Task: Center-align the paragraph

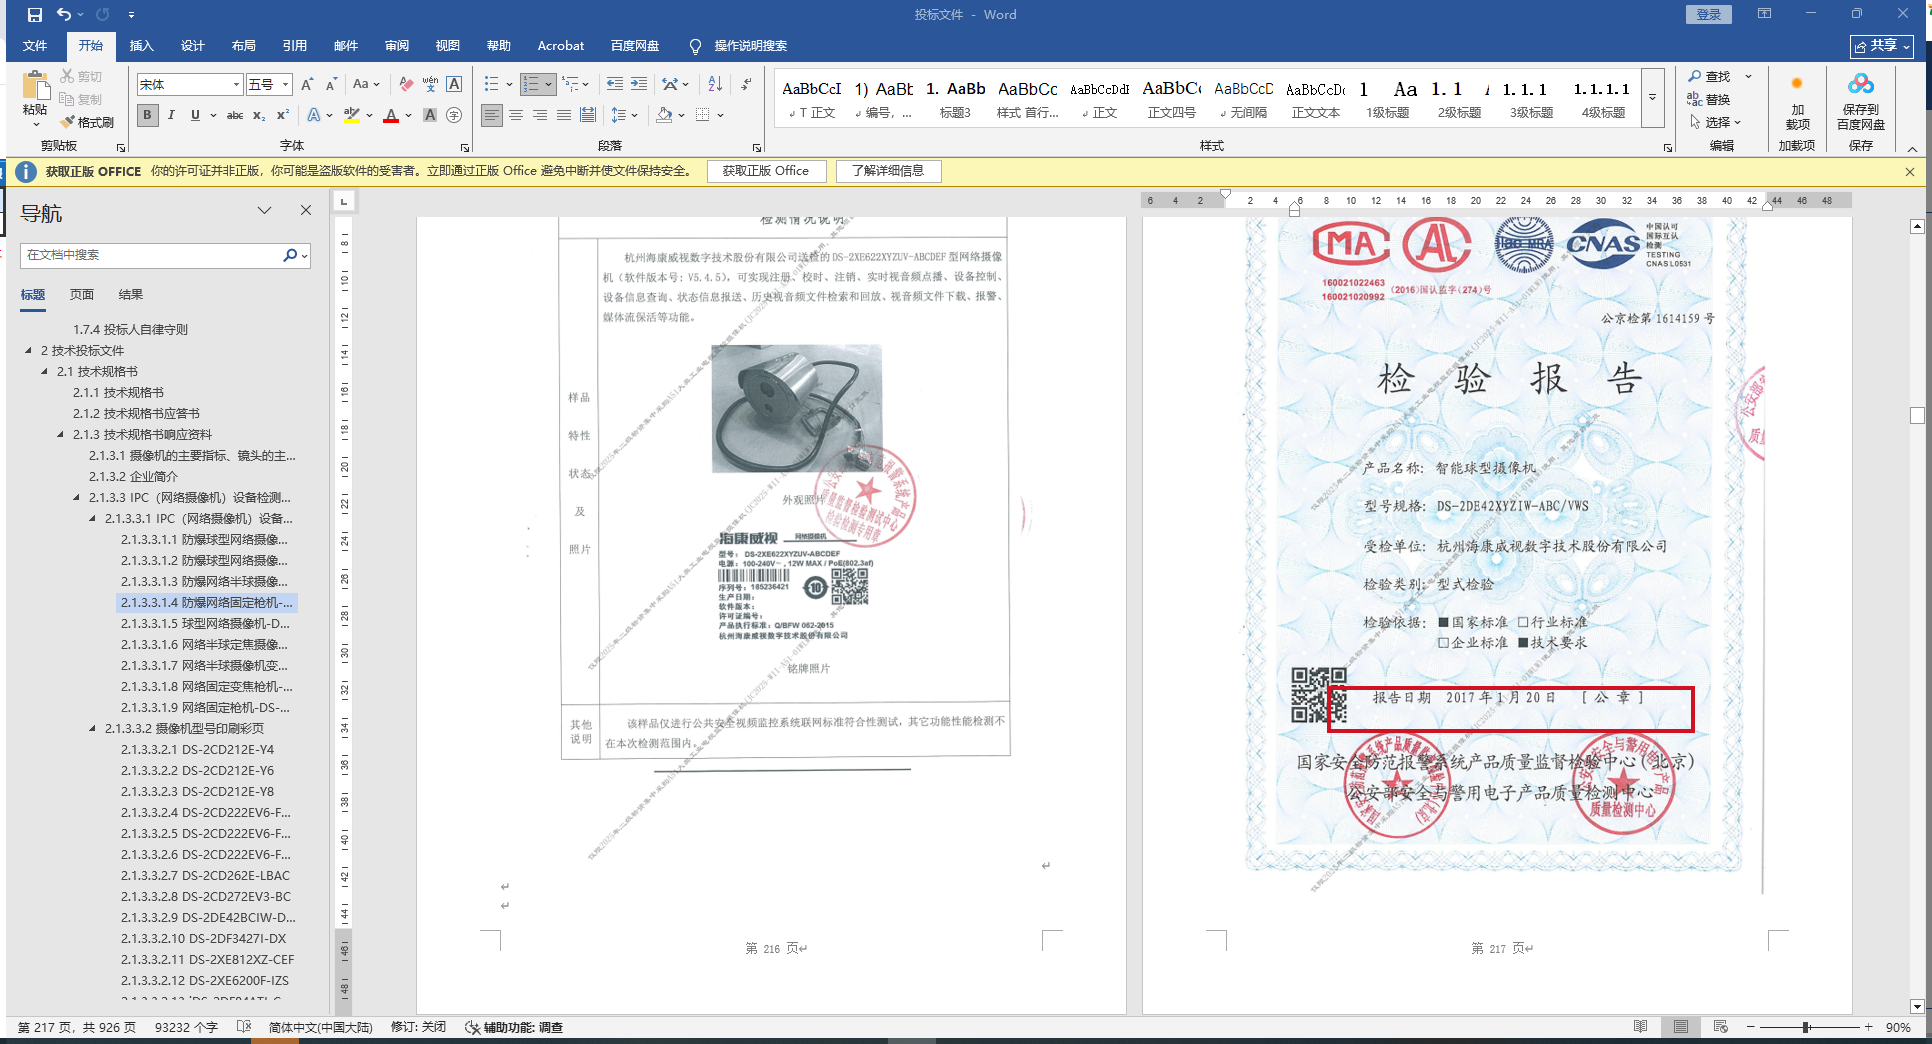Action: [x=516, y=115]
